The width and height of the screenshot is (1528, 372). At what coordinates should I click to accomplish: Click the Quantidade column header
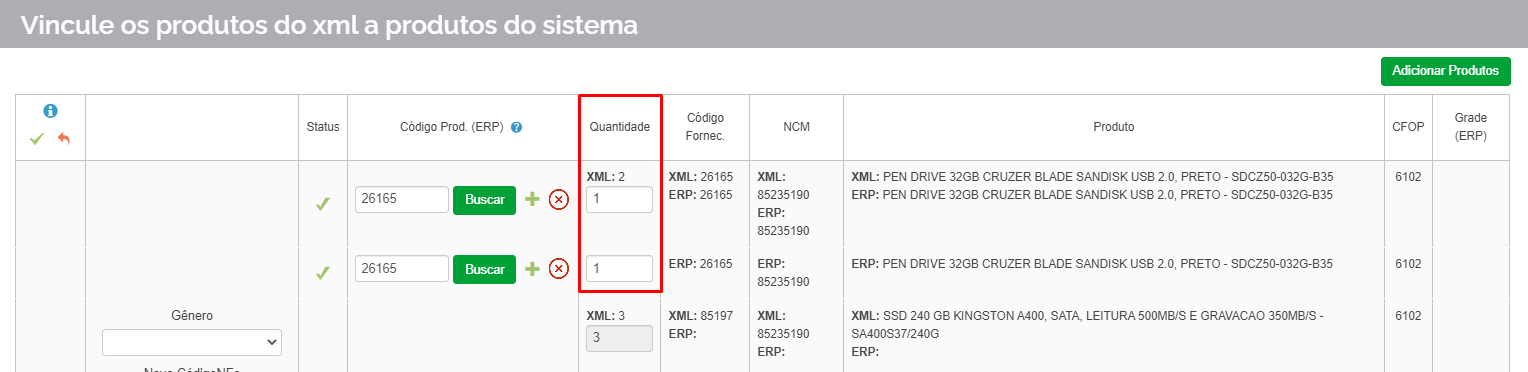point(620,127)
